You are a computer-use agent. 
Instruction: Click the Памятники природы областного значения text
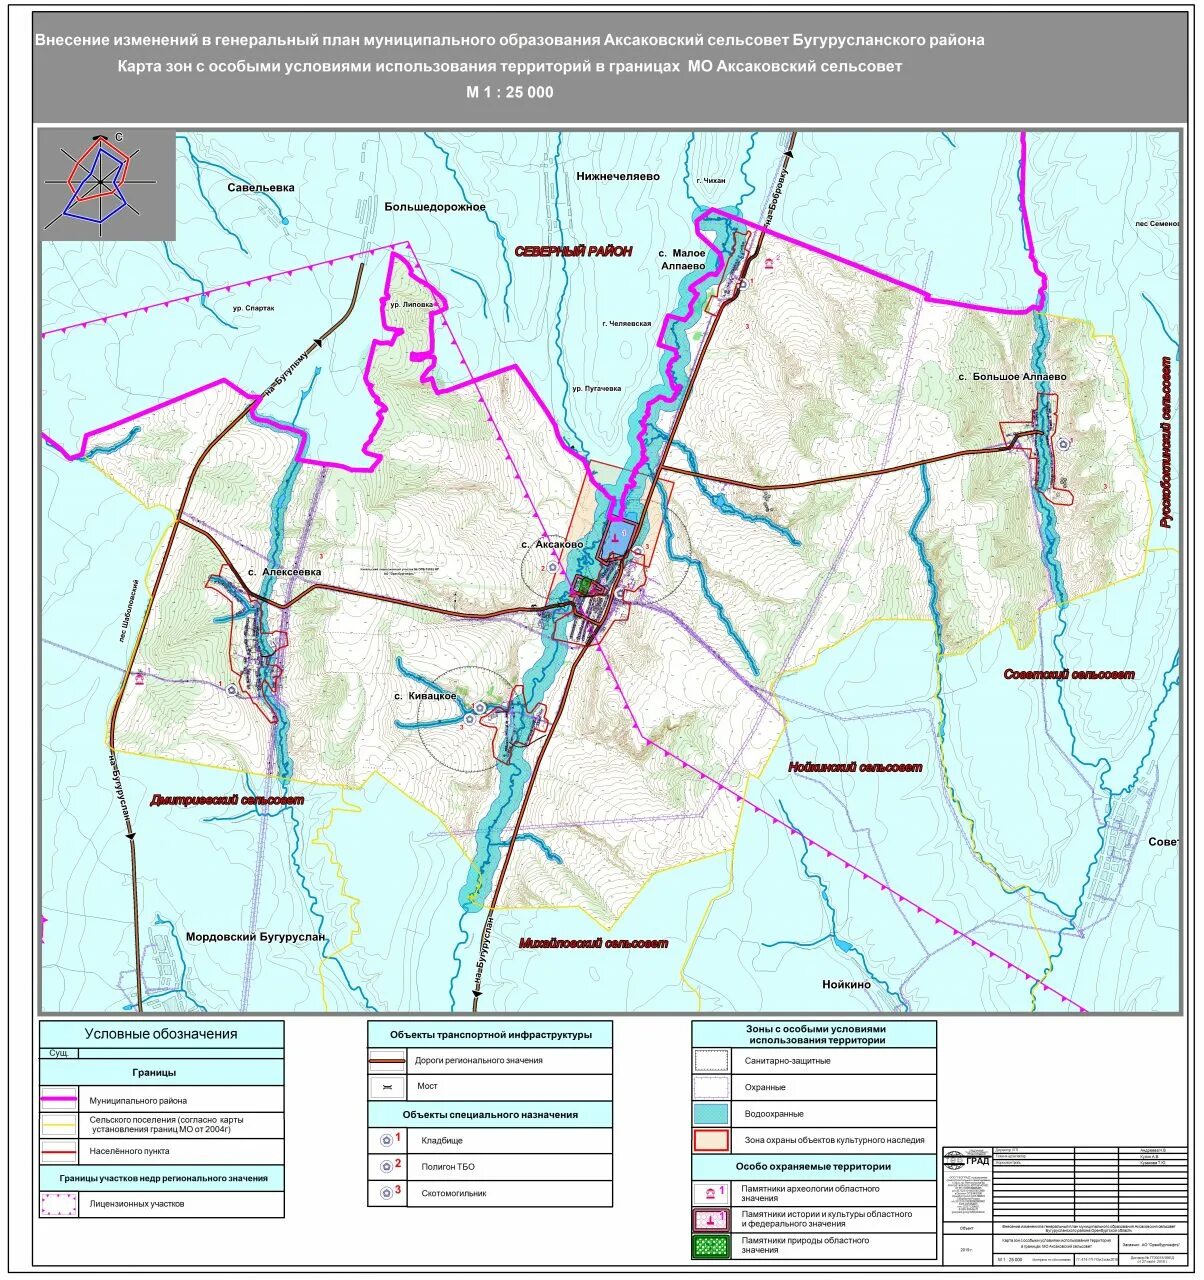click(804, 1245)
